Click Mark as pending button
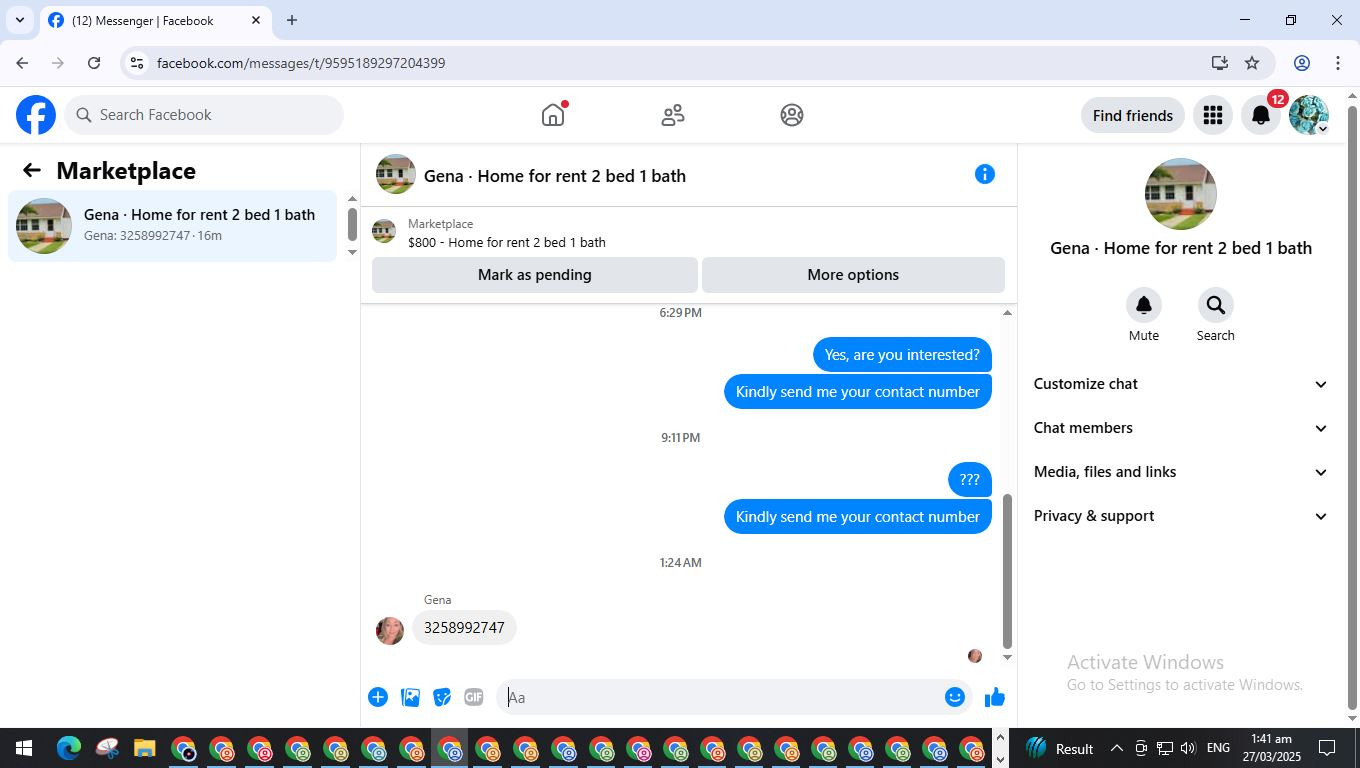Image resolution: width=1360 pixels, height=768 pixels. 535,275
